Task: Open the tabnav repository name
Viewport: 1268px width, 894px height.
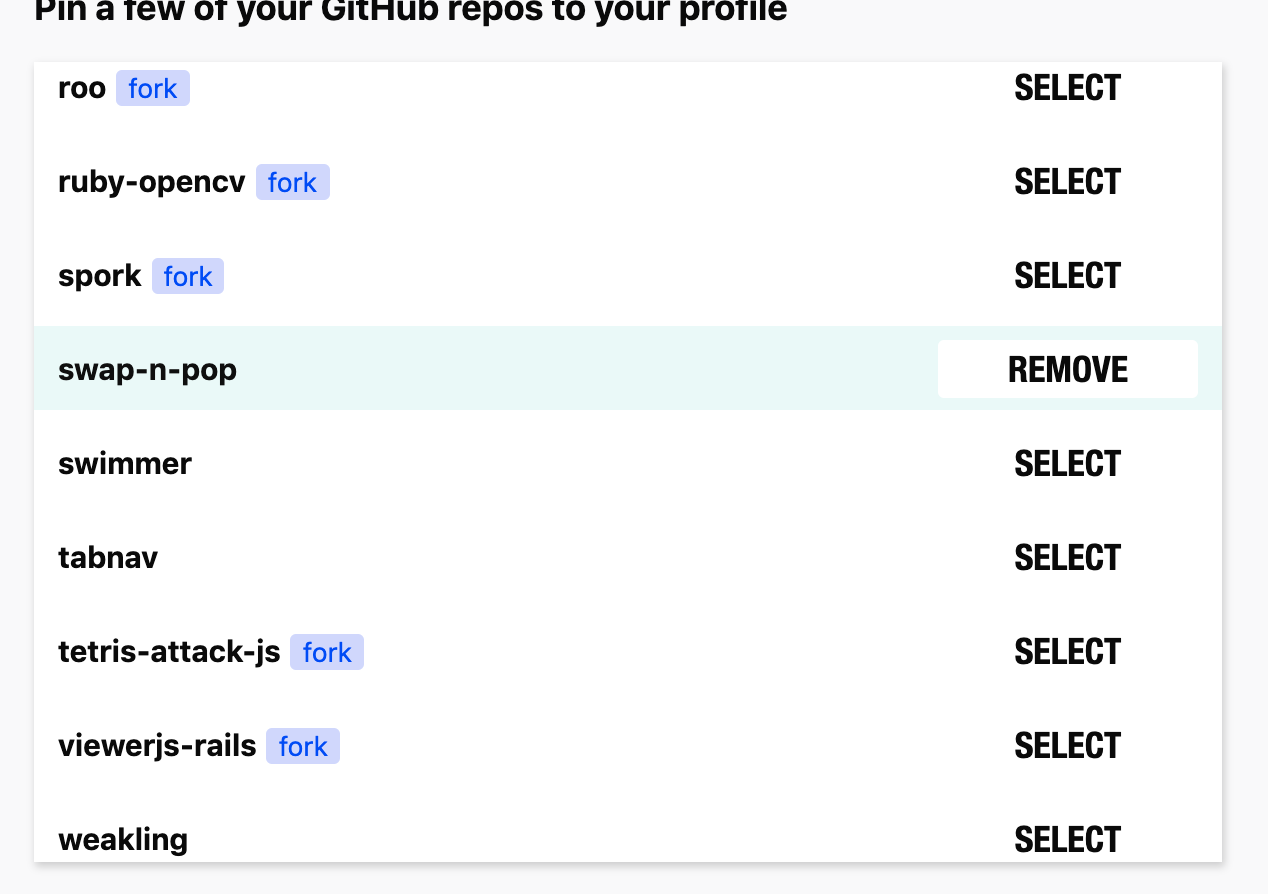Action: pyautogui.click(x=108, y=557)
